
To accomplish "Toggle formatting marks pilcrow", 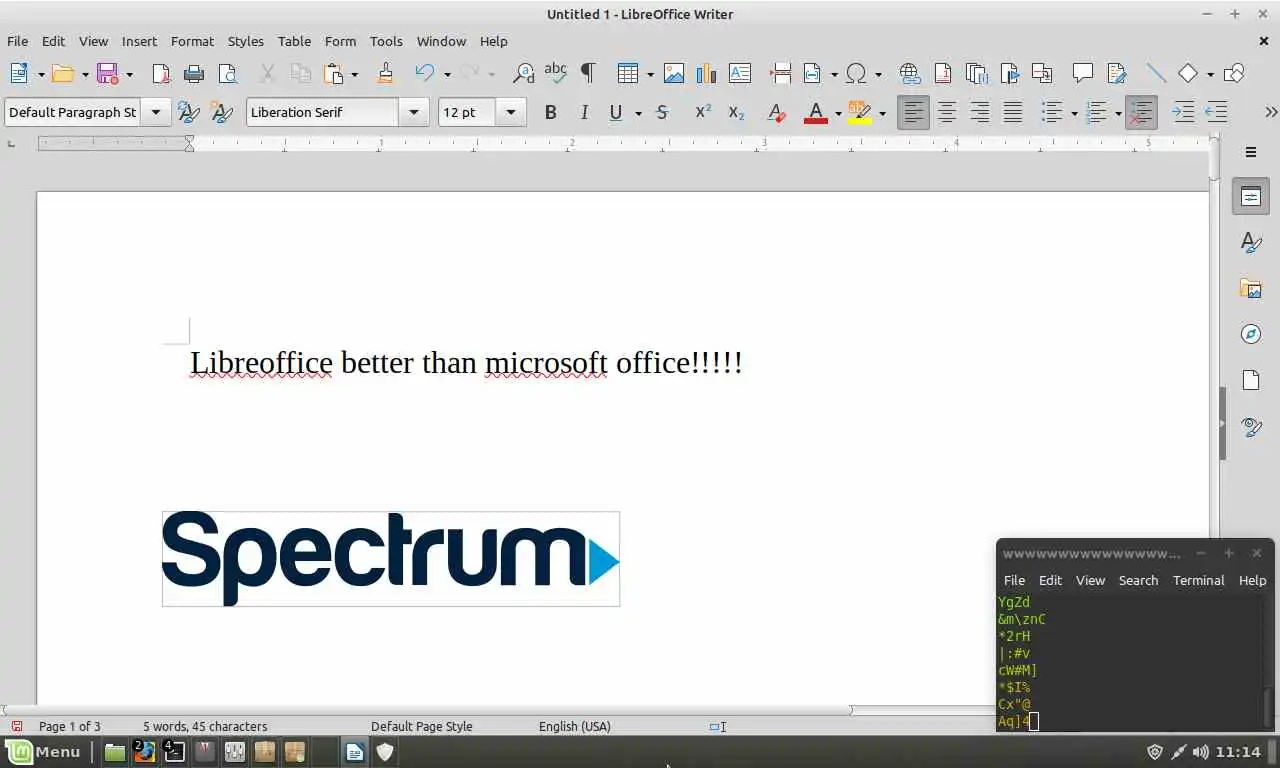I will pos(588,73).
